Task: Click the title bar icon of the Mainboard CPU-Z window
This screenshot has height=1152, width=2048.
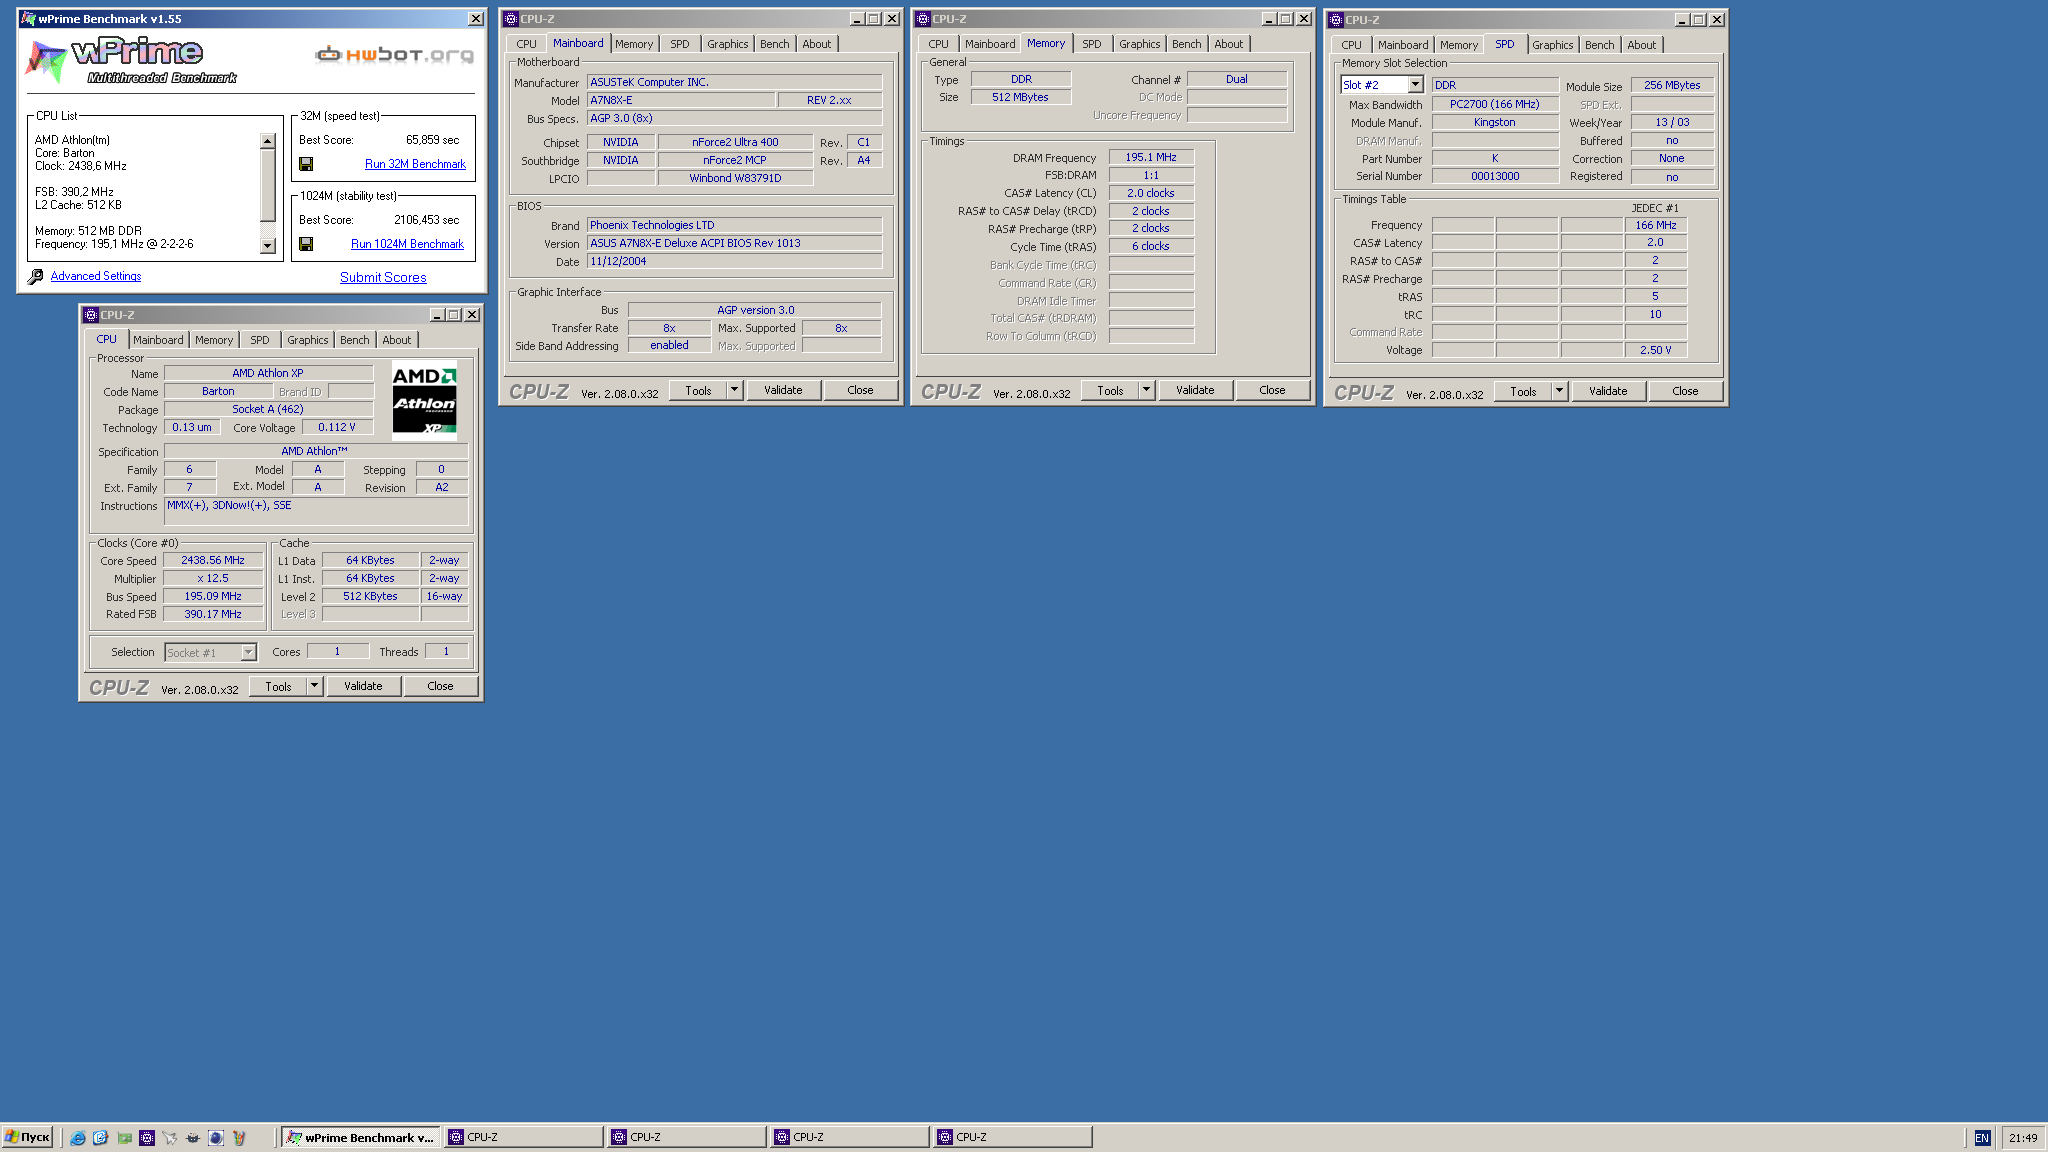Action: point(511,19)
